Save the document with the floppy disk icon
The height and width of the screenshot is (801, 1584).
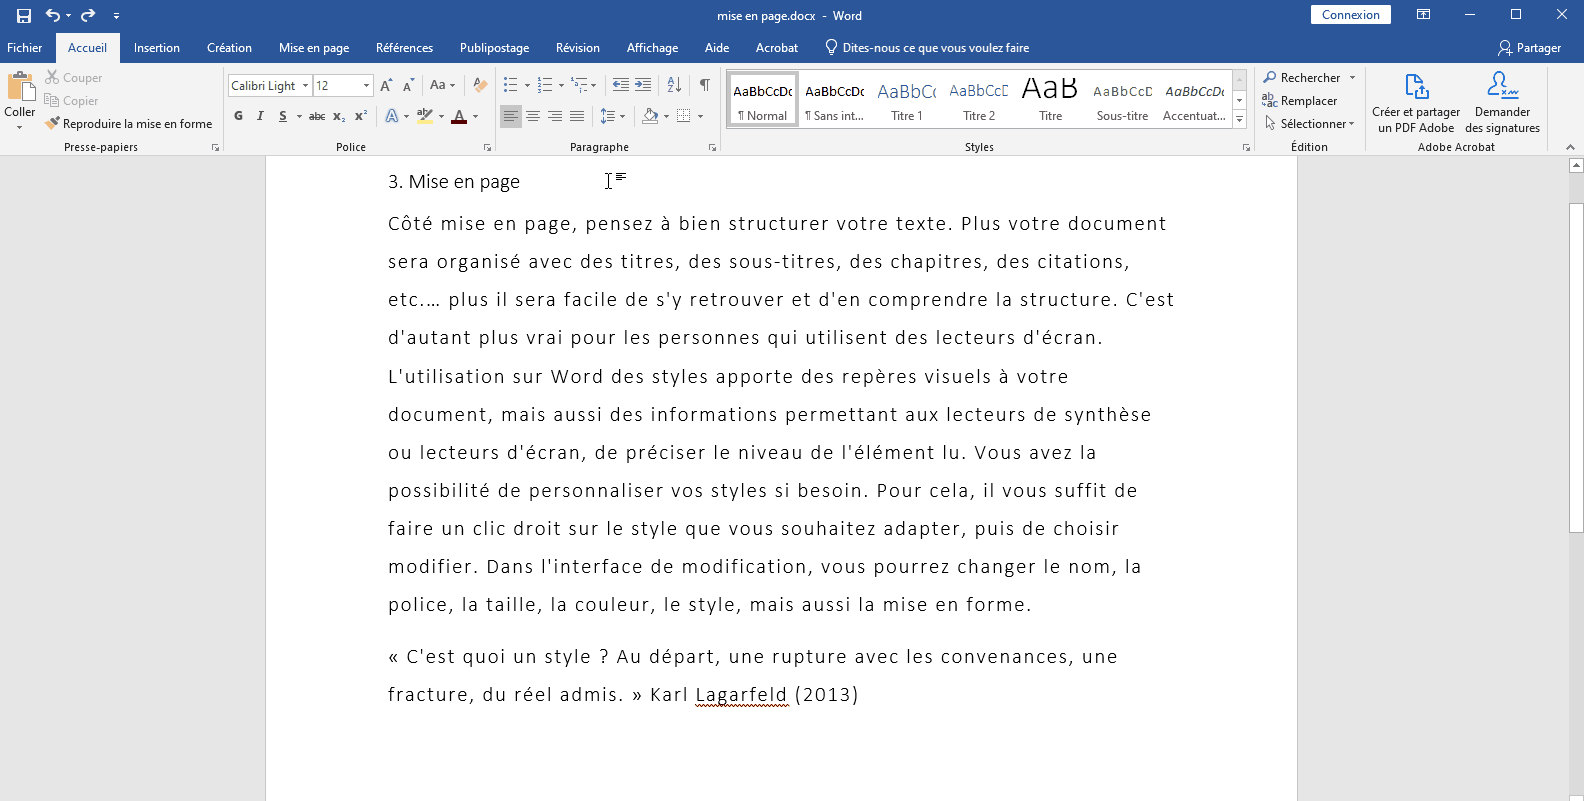(x=24, y=15)
